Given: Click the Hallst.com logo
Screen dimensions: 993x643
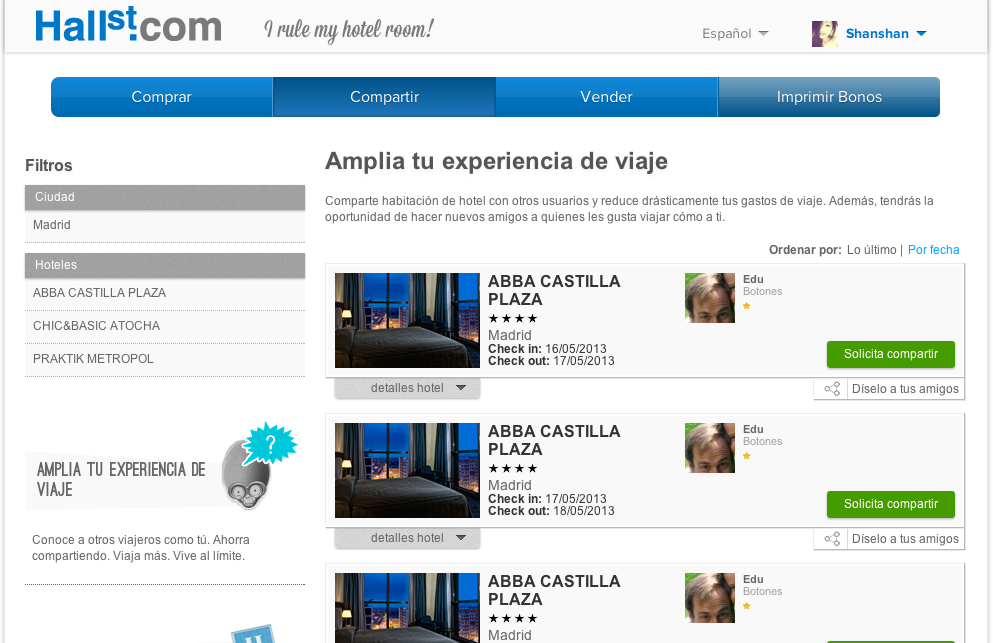Looking at the screenshot, I should tap(128, 25).
